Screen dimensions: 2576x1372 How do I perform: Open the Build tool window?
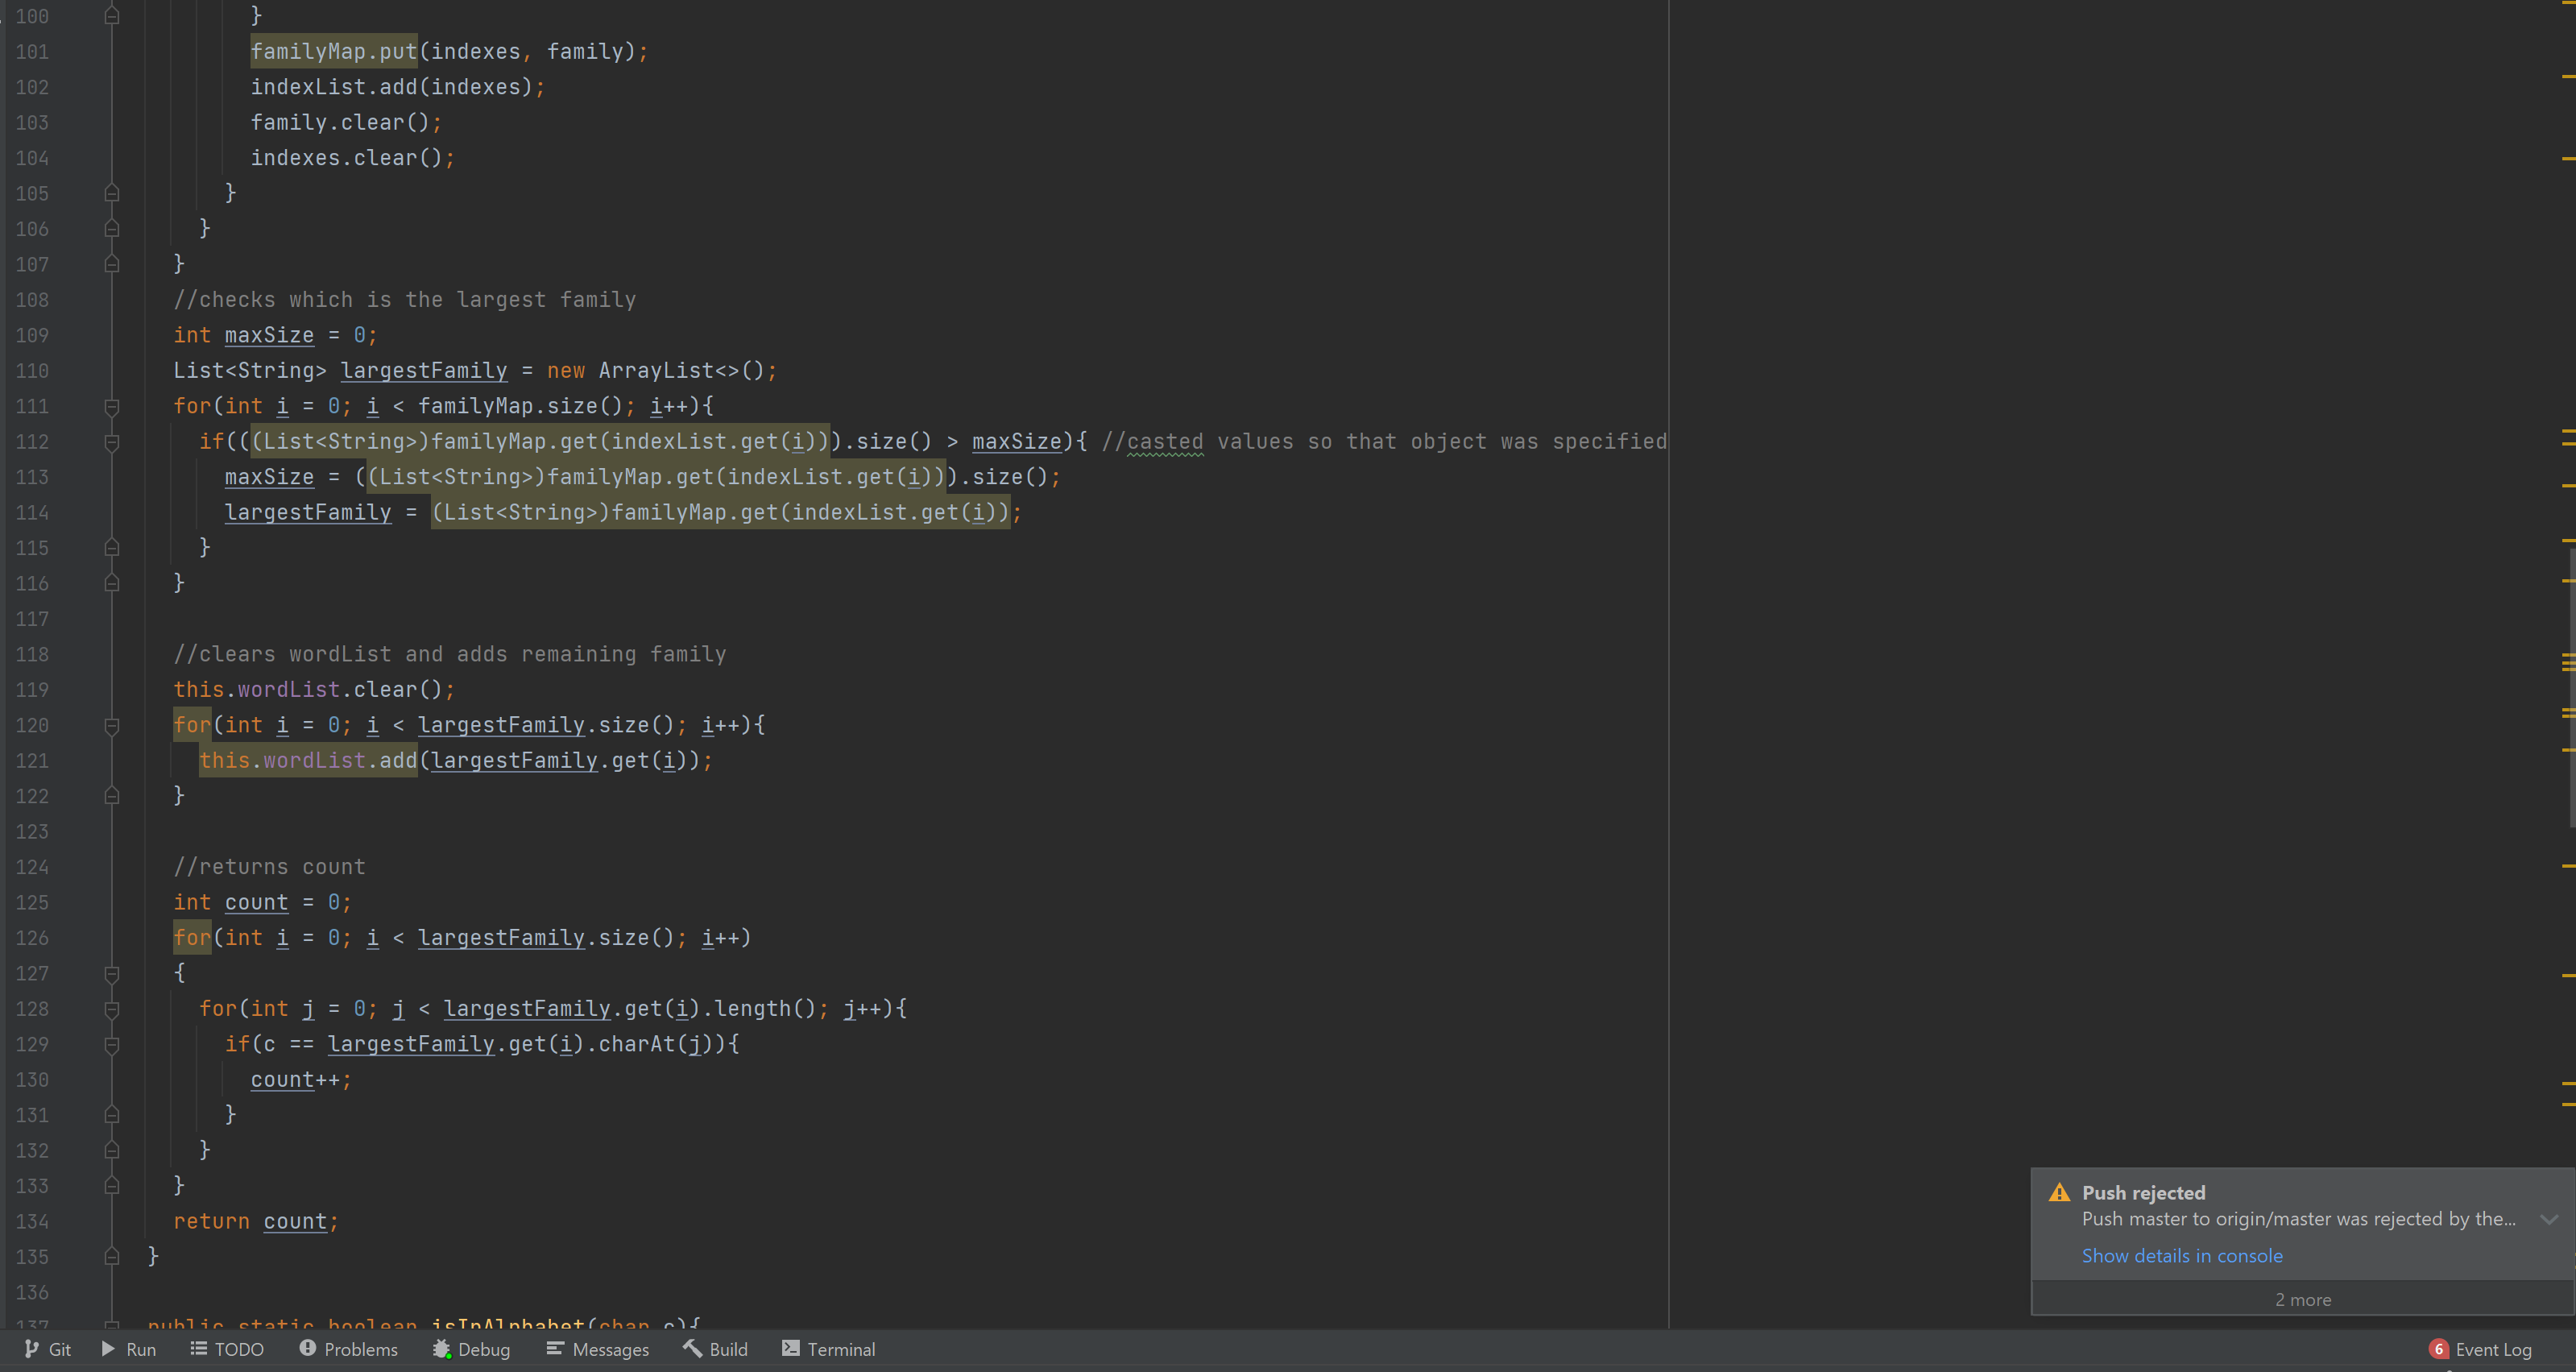click(716, 1349)
